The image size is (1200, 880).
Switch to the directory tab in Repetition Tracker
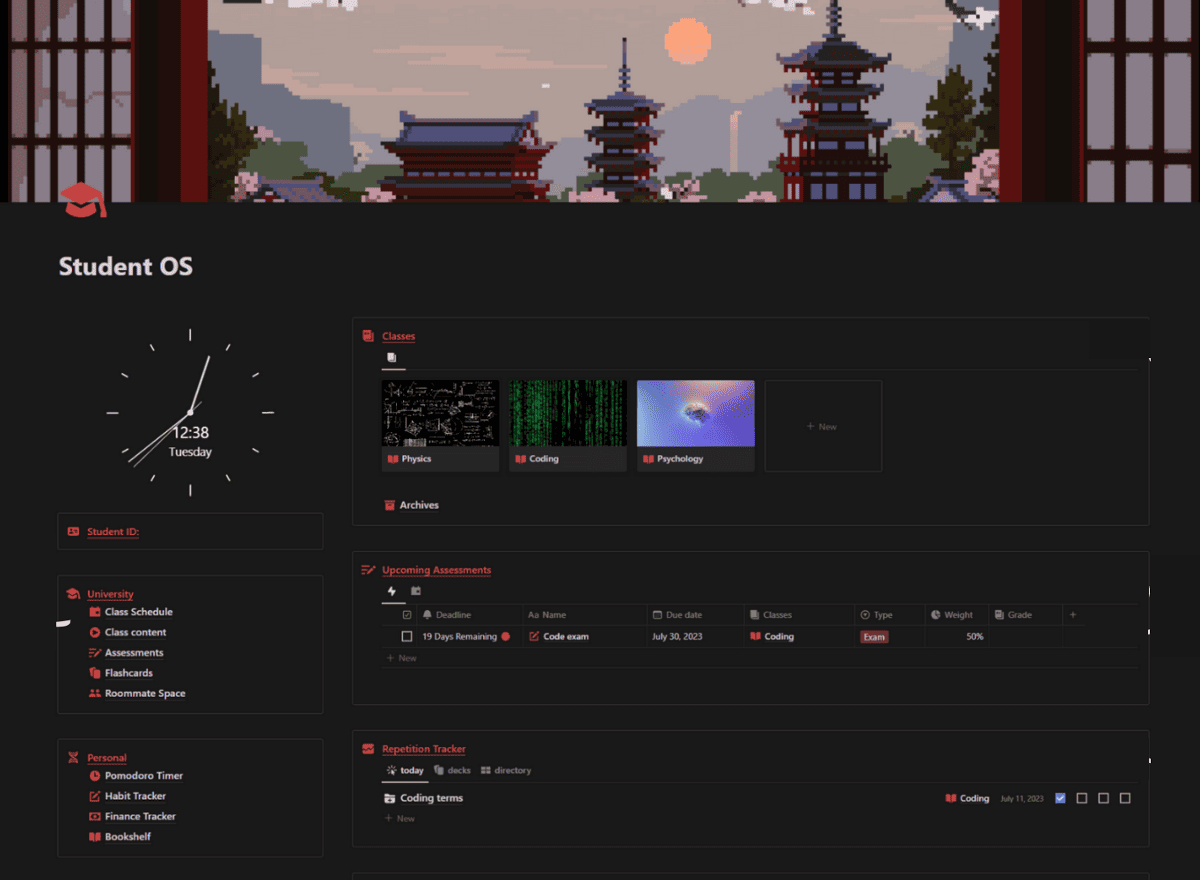506,771
